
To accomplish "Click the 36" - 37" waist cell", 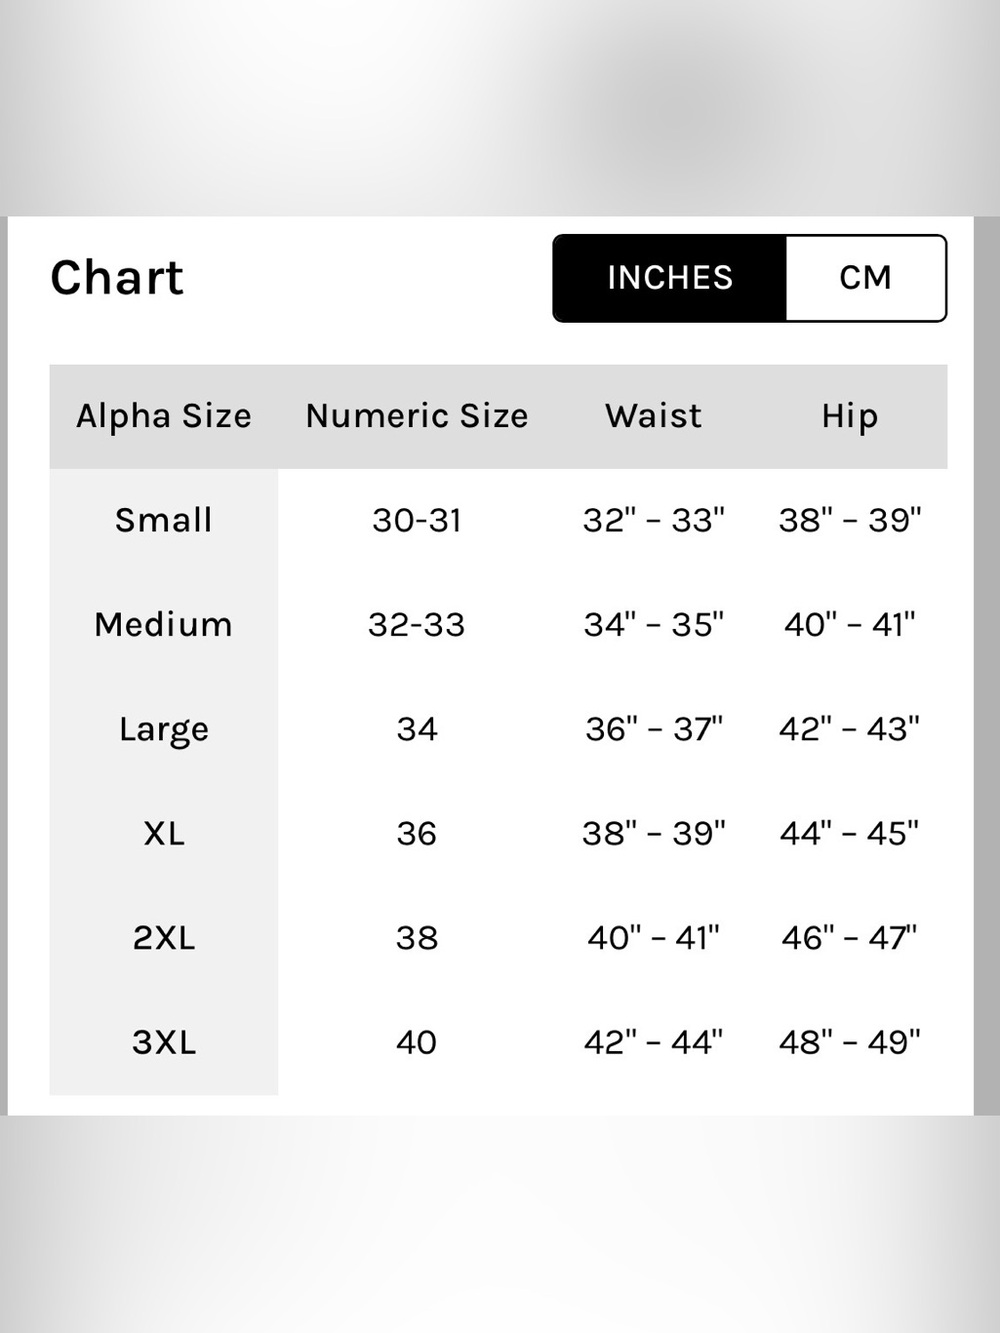I will point(654,728).
